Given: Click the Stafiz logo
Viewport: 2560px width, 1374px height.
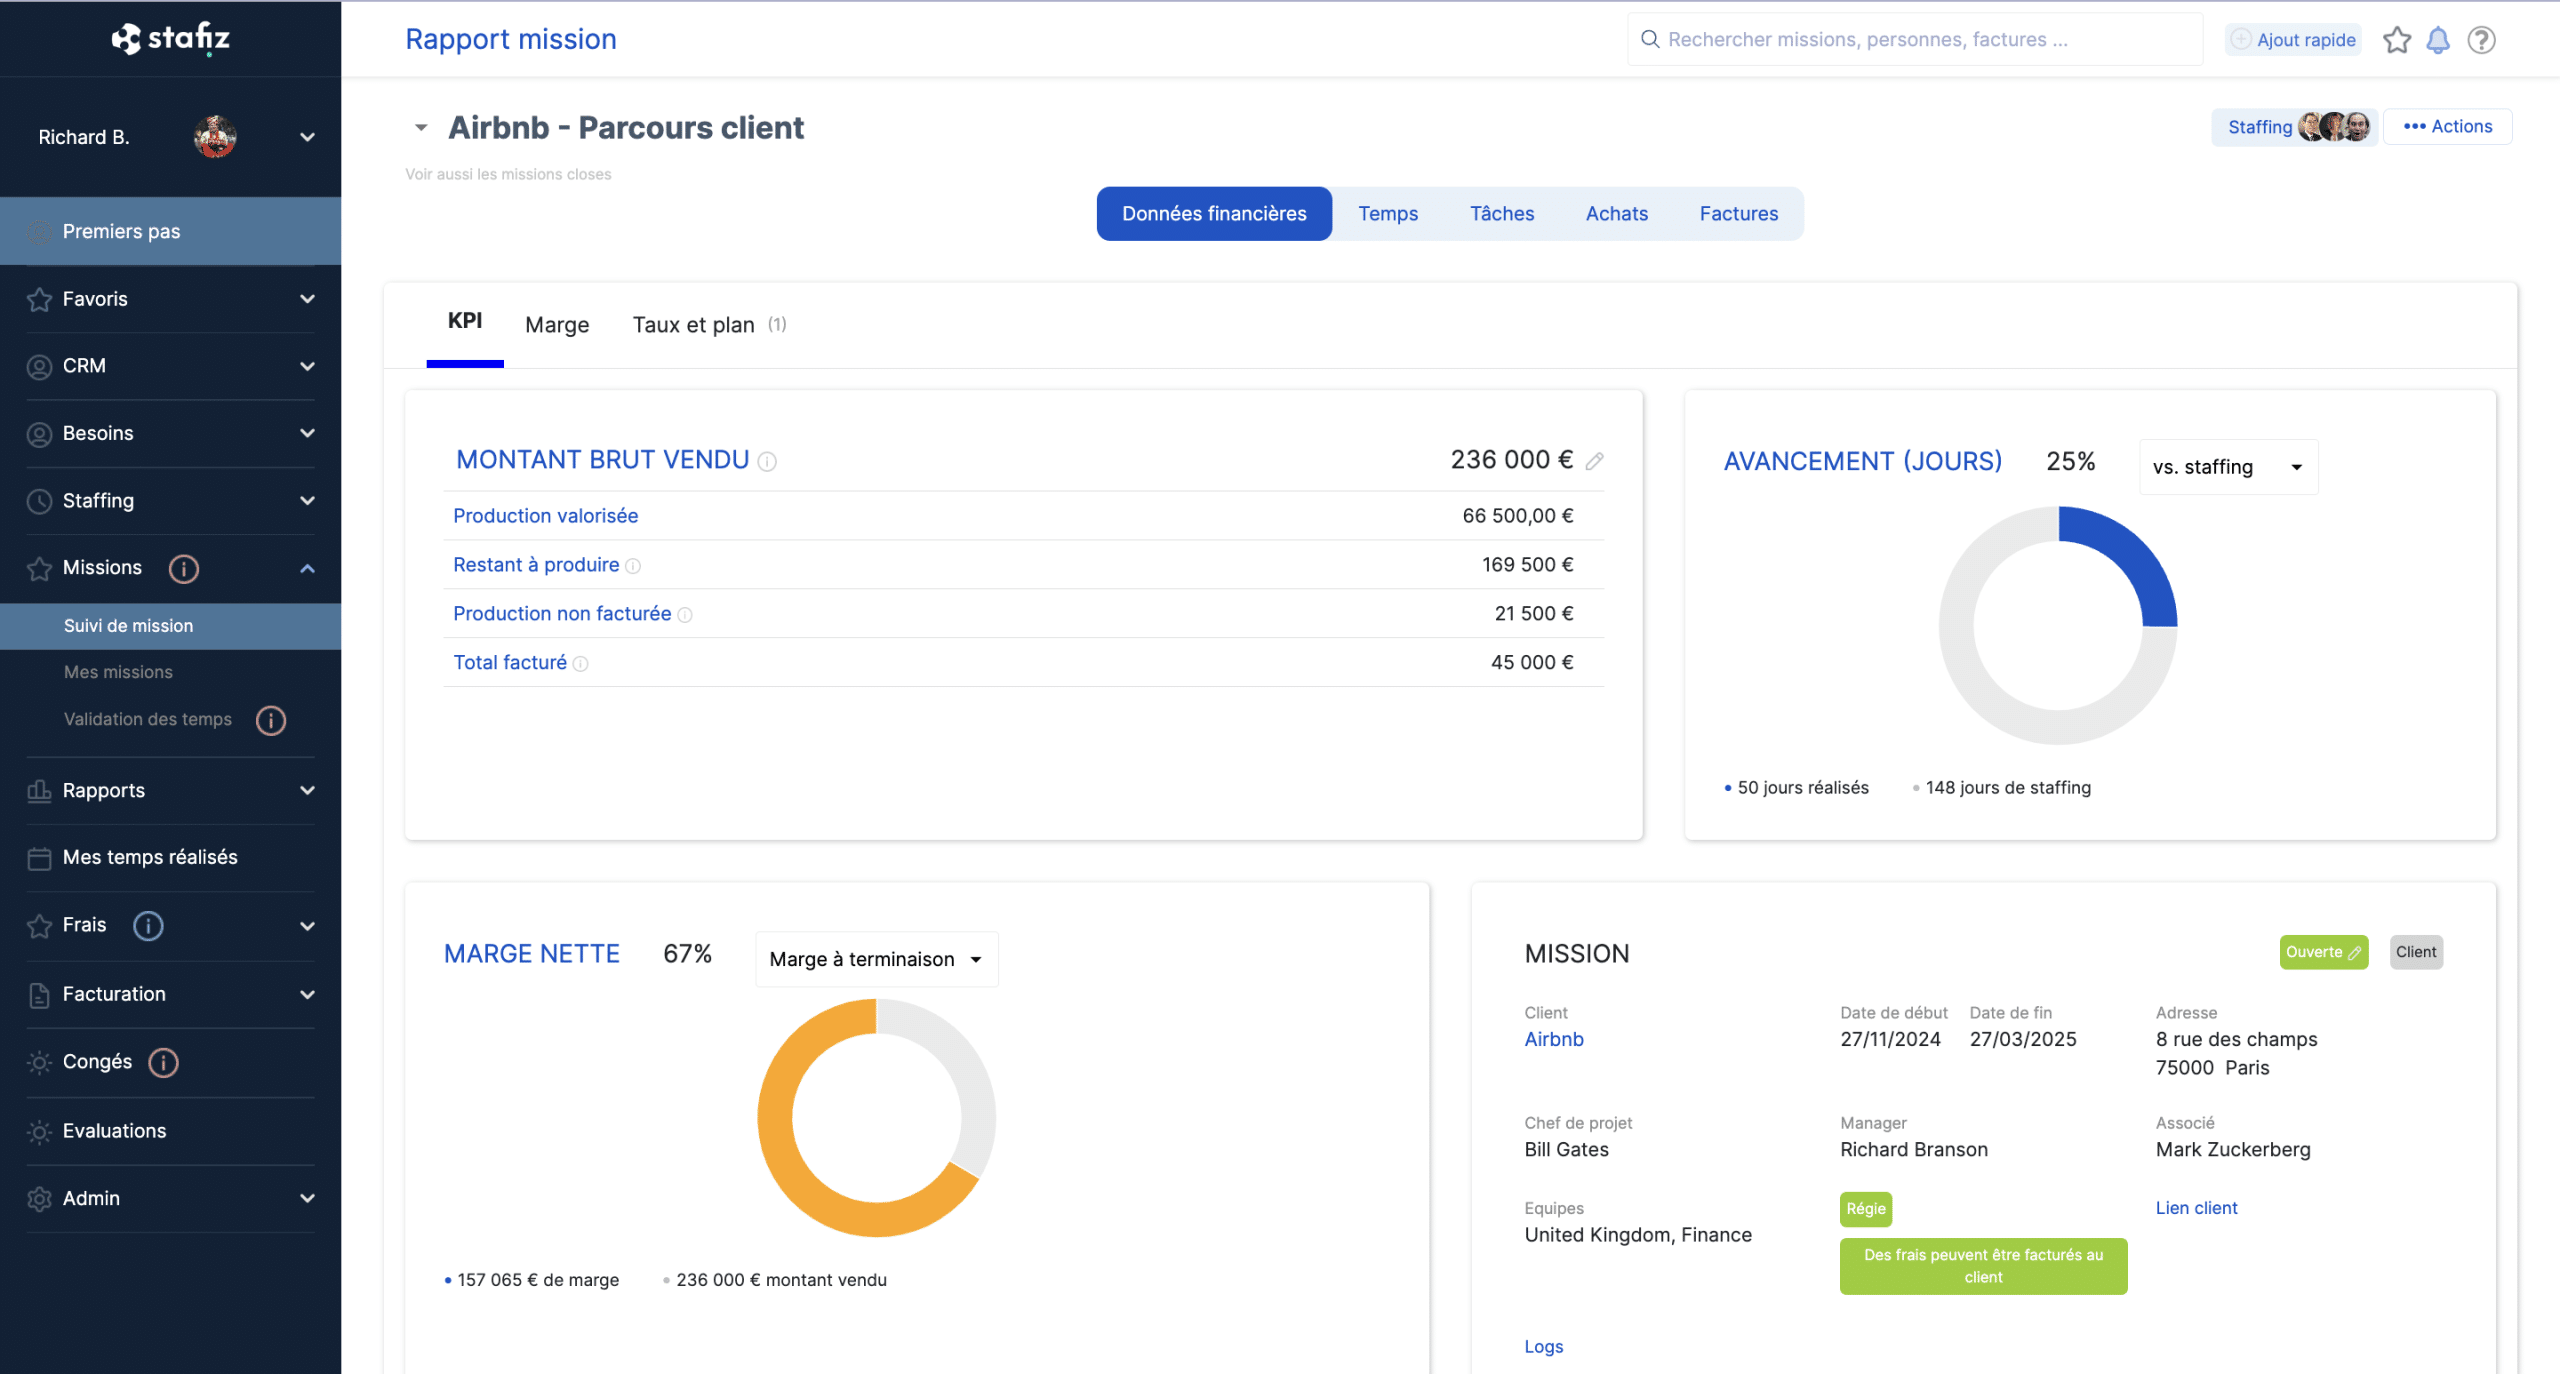Looking at the screenshot, I should [x=170, y=38].
